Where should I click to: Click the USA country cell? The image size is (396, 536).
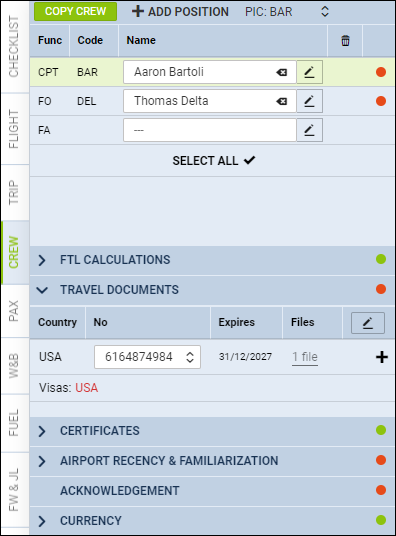click(x=50, y=357)
